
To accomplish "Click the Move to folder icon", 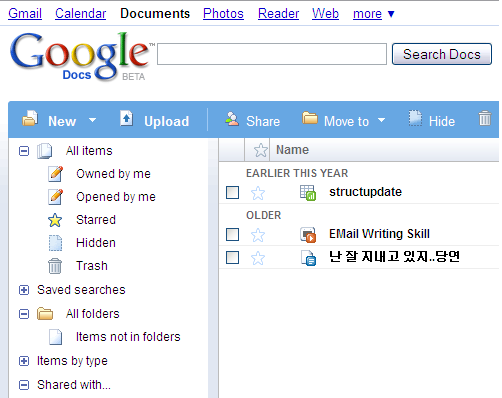I will (310, 118).
